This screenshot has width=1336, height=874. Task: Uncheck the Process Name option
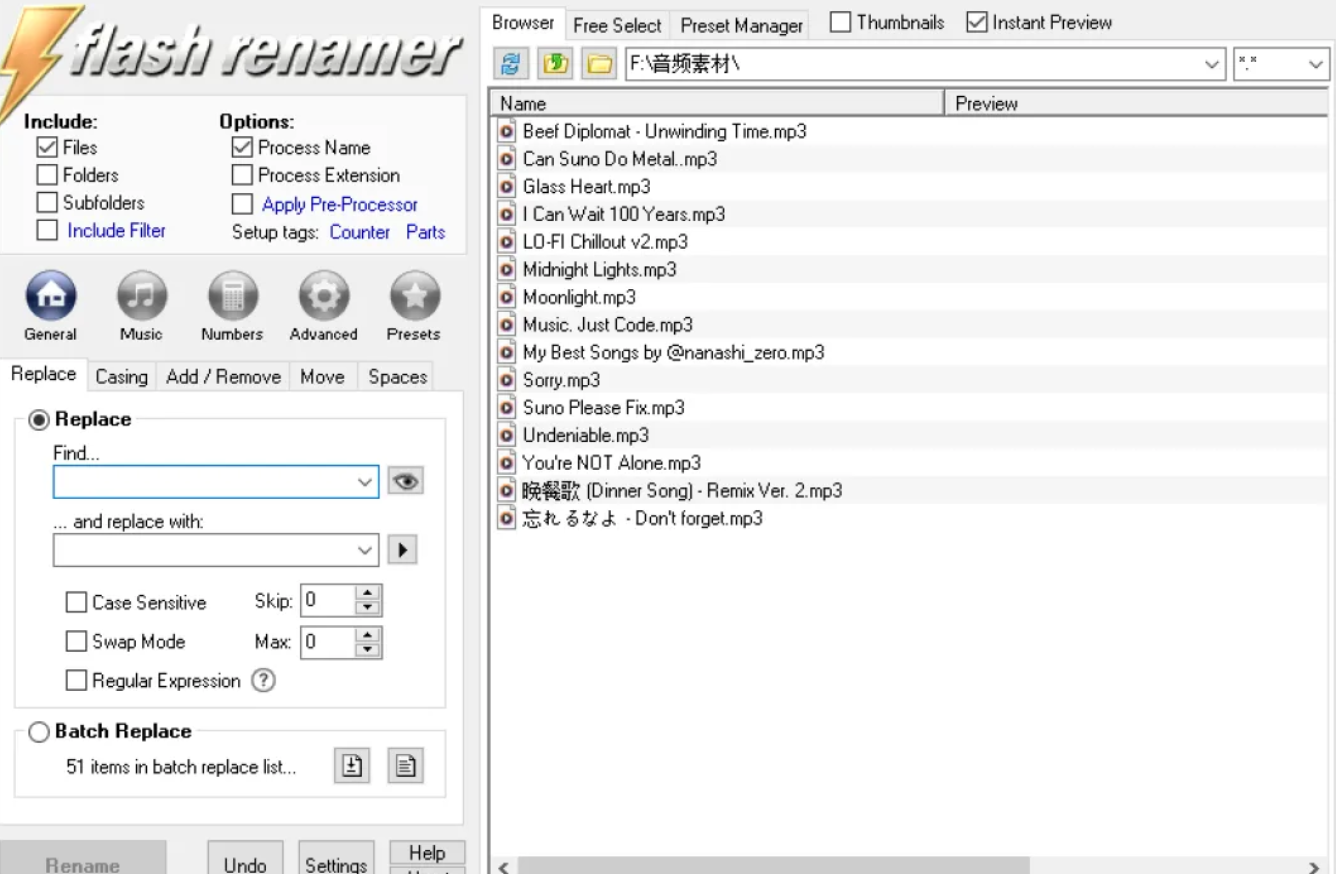pos(242,148)
